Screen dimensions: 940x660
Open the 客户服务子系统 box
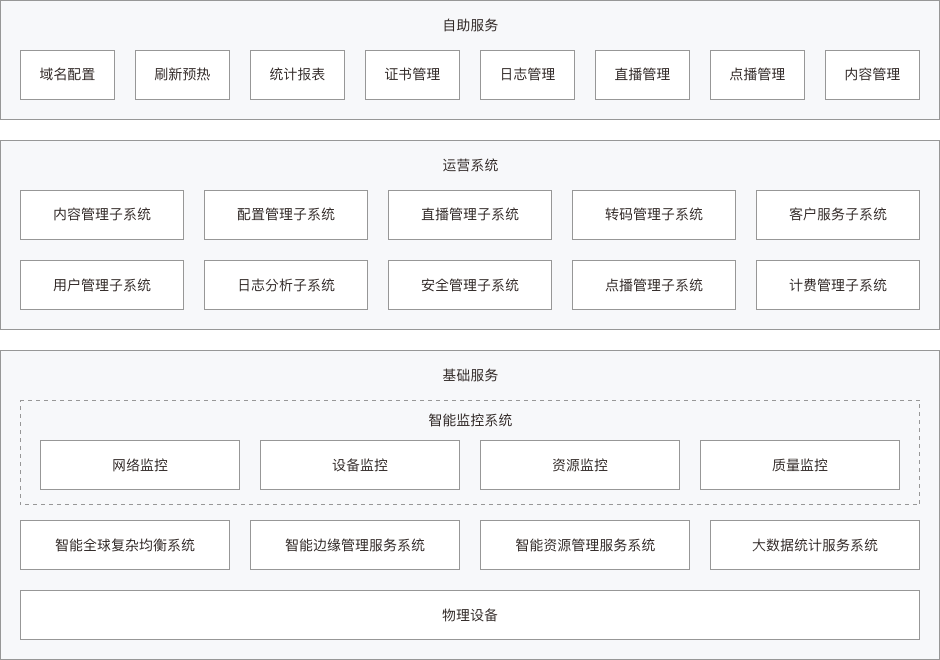pyautogui.click(x=838, y=215)
